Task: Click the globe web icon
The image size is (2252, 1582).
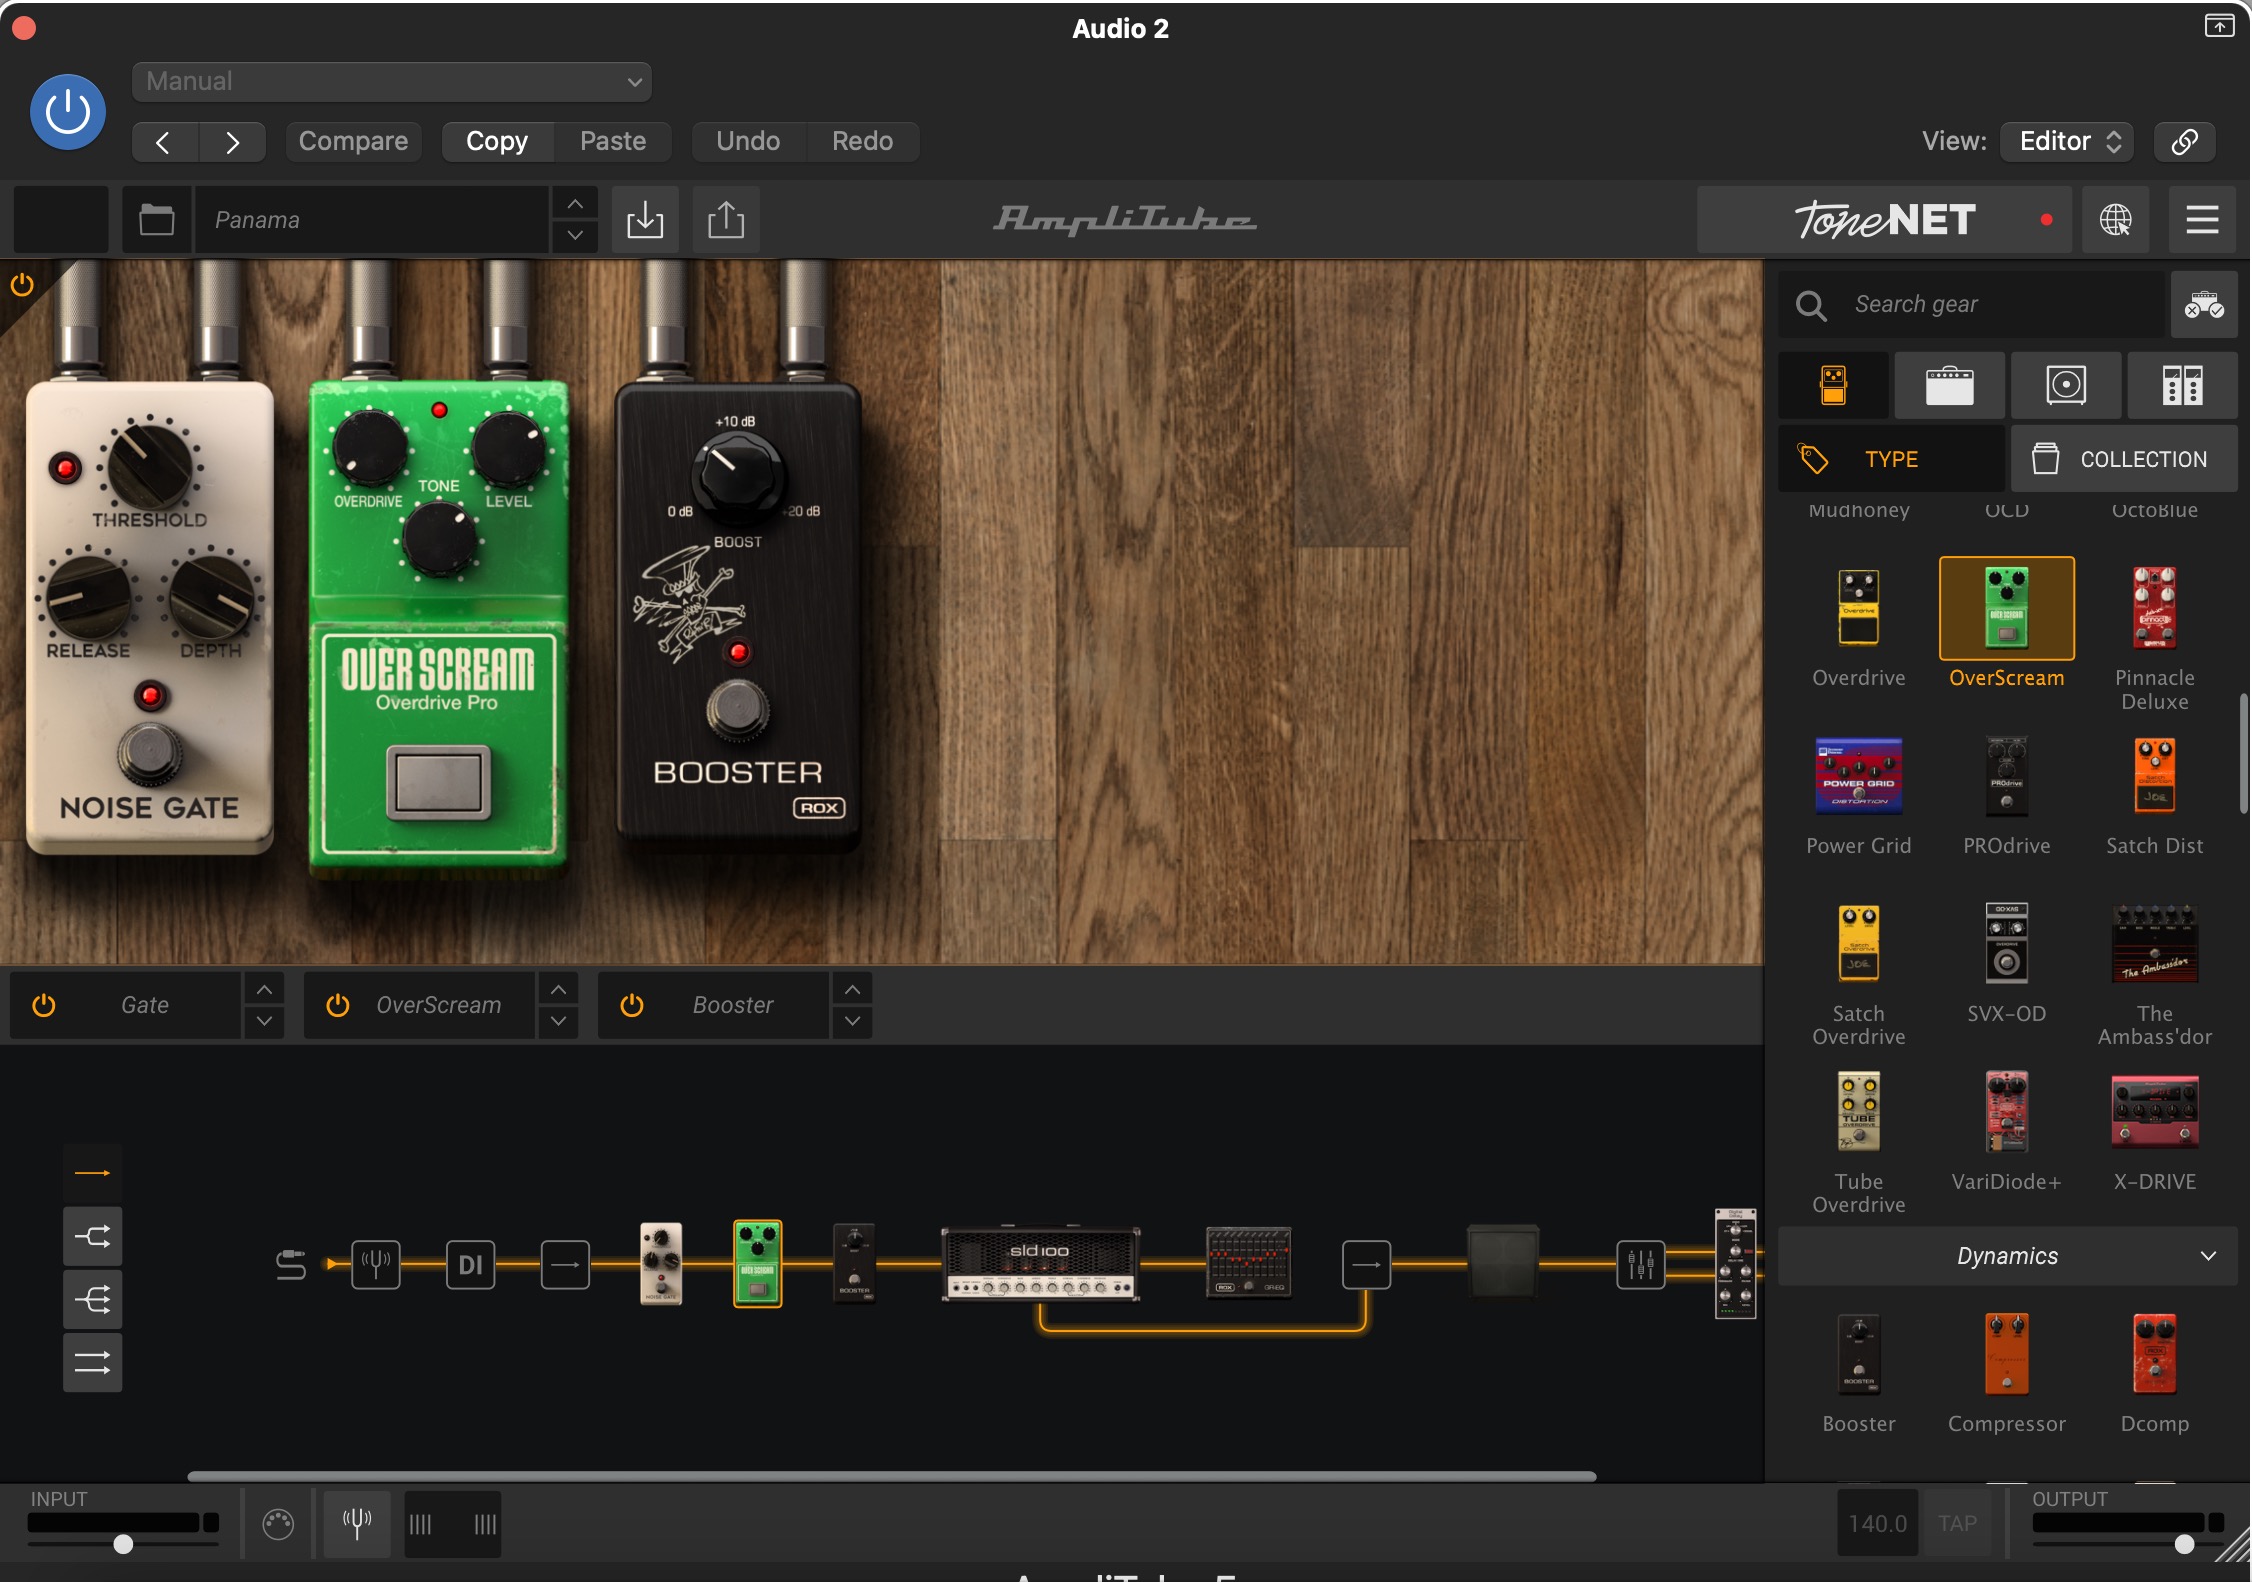Action: tap(2115, 219)
